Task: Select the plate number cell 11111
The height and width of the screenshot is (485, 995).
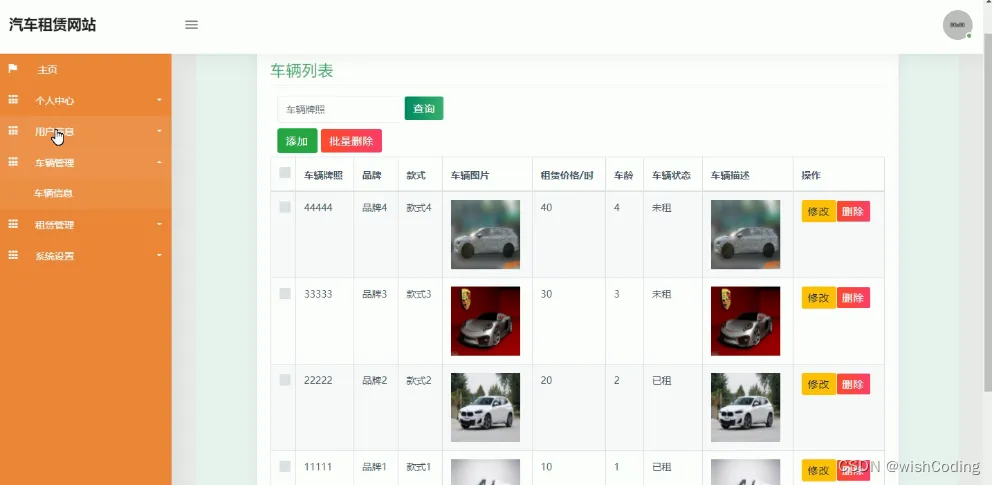Action: (318, 467)
